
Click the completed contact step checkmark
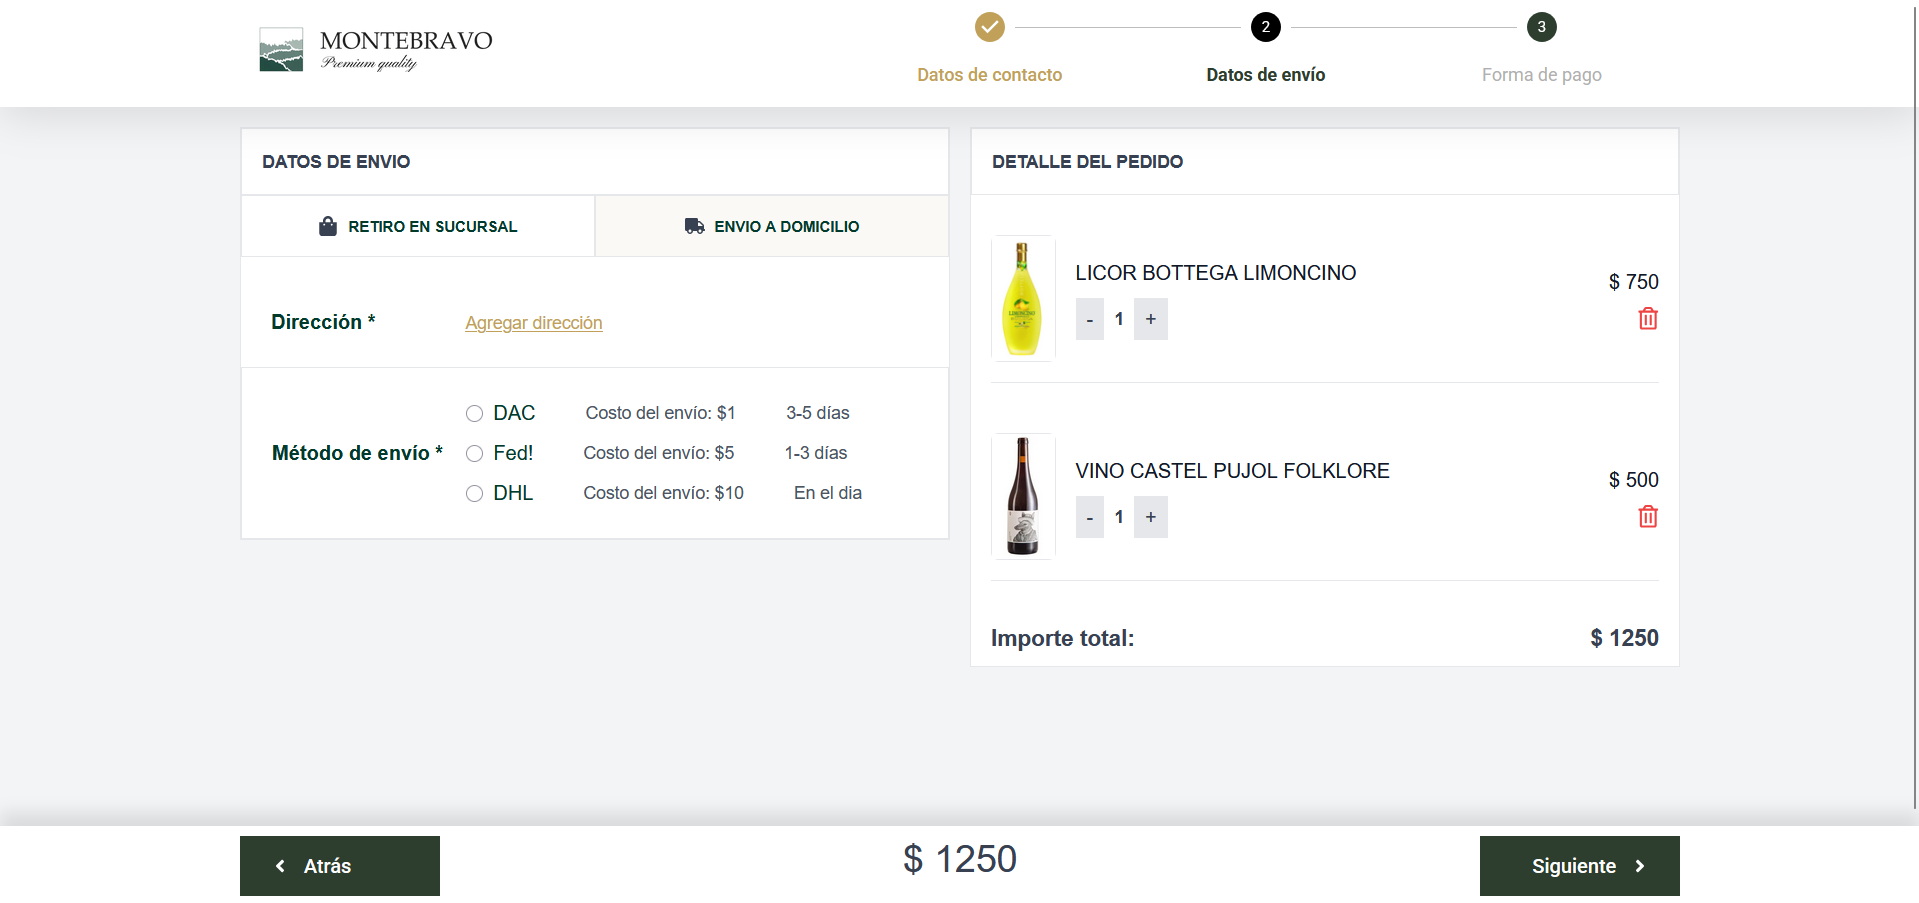point(989,27)
